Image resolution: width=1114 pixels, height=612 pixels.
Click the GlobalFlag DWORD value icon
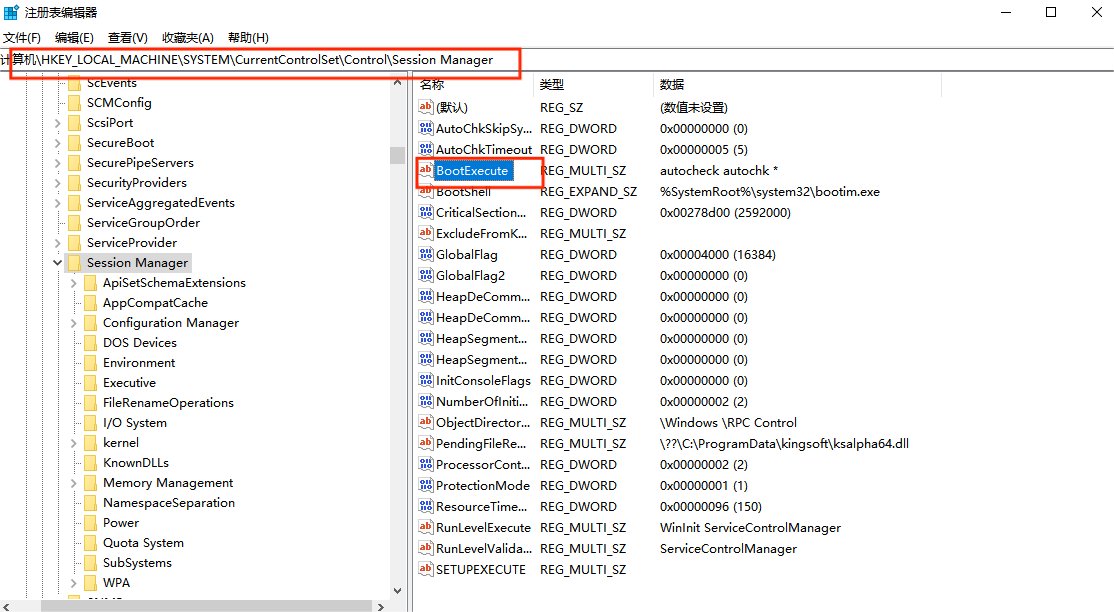click(x=426, y=255)
